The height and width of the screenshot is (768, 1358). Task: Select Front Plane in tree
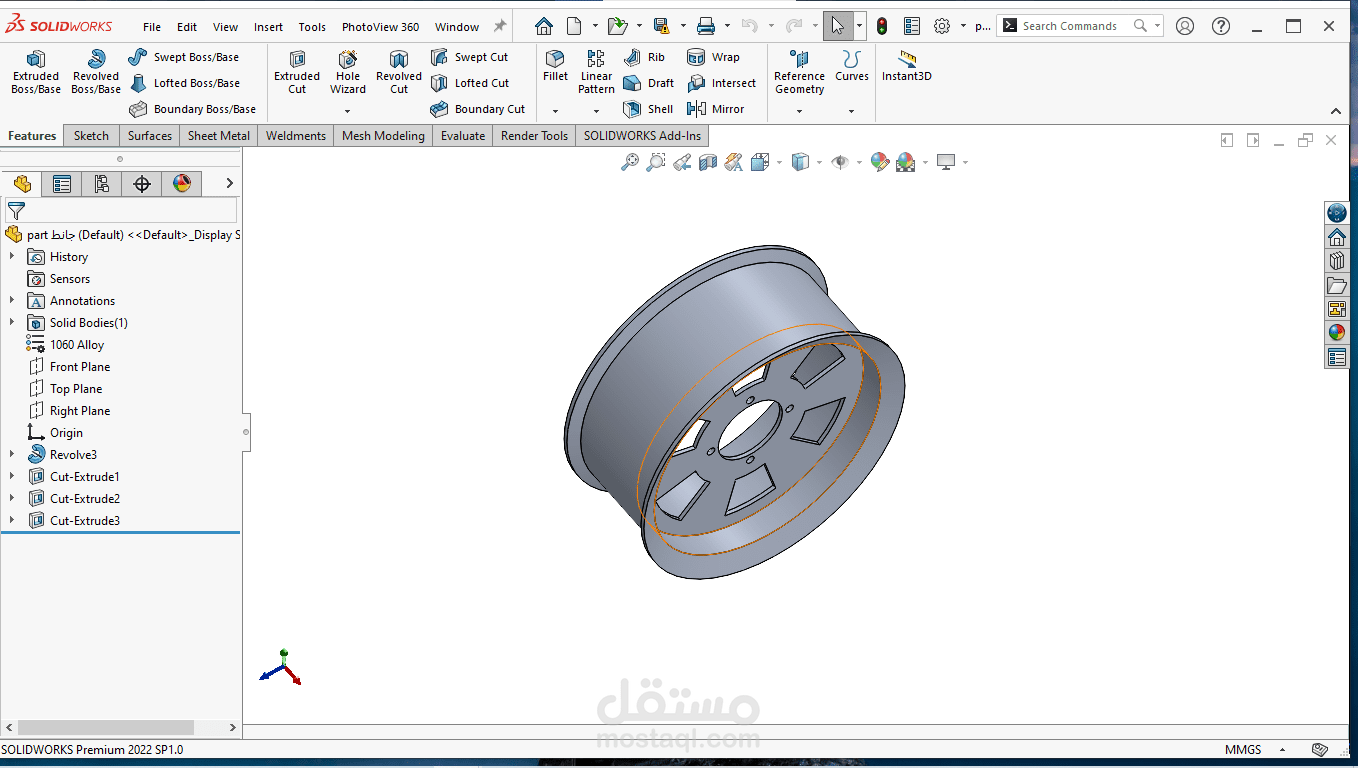70,367
